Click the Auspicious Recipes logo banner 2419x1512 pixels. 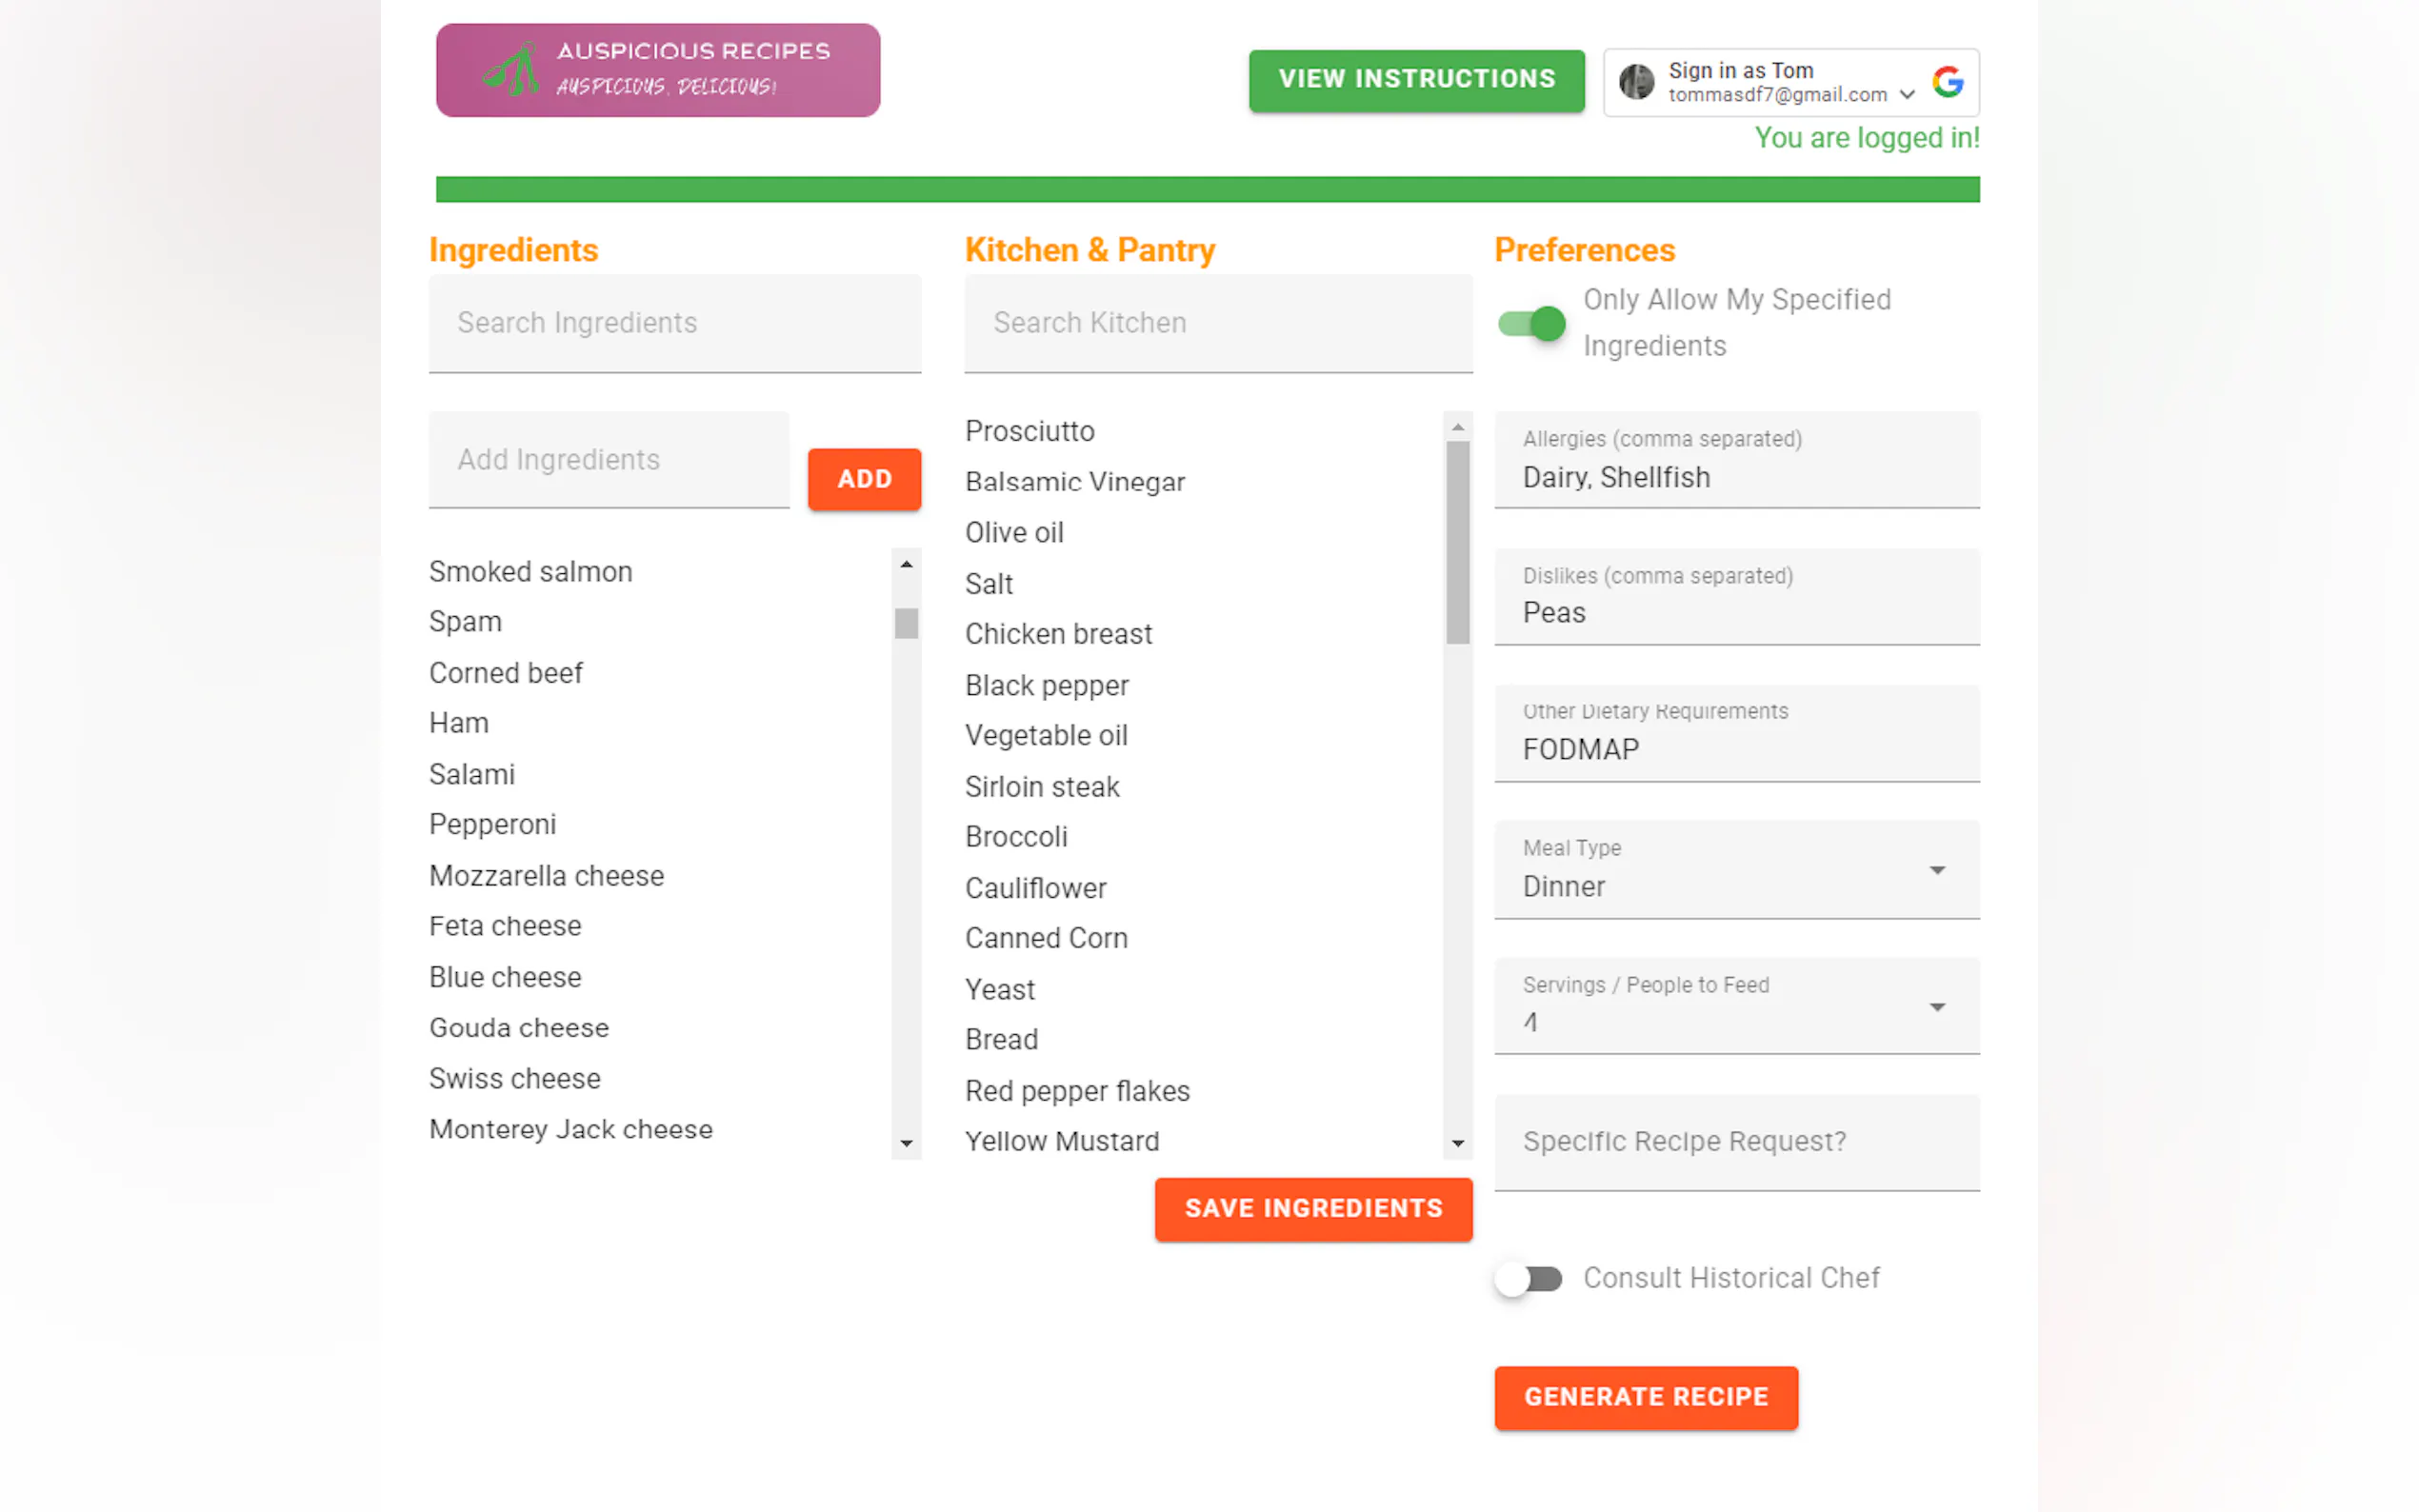pyautogui.click(x=657, y=70)
